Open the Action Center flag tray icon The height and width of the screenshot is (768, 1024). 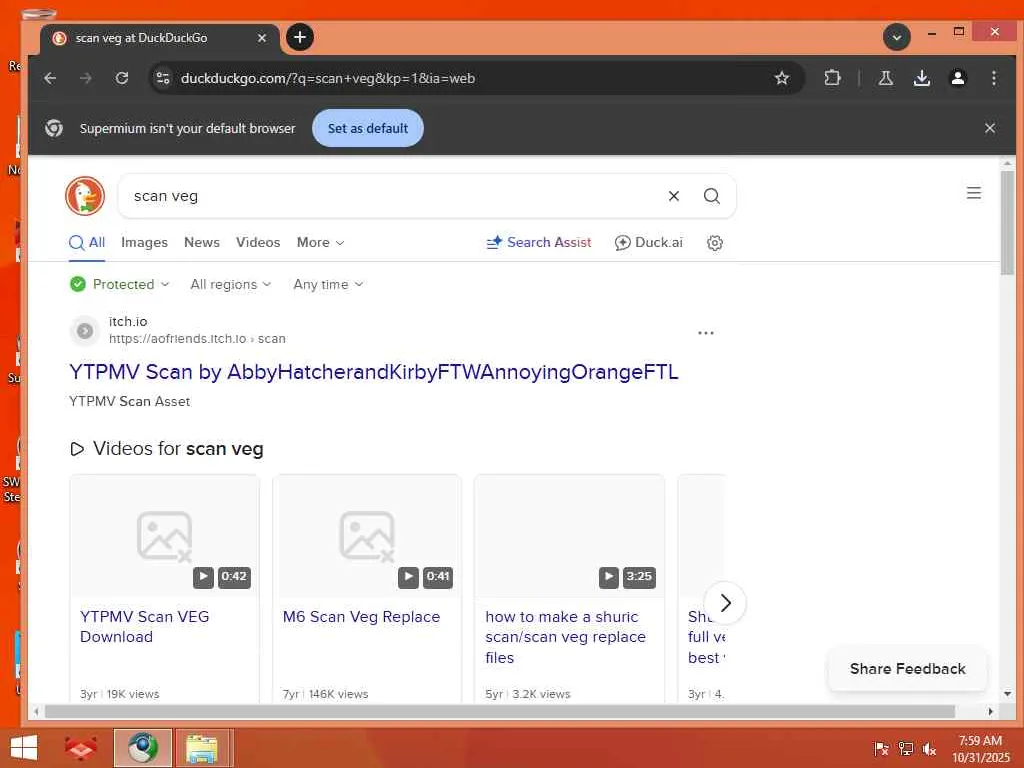[x=881, y=749]
